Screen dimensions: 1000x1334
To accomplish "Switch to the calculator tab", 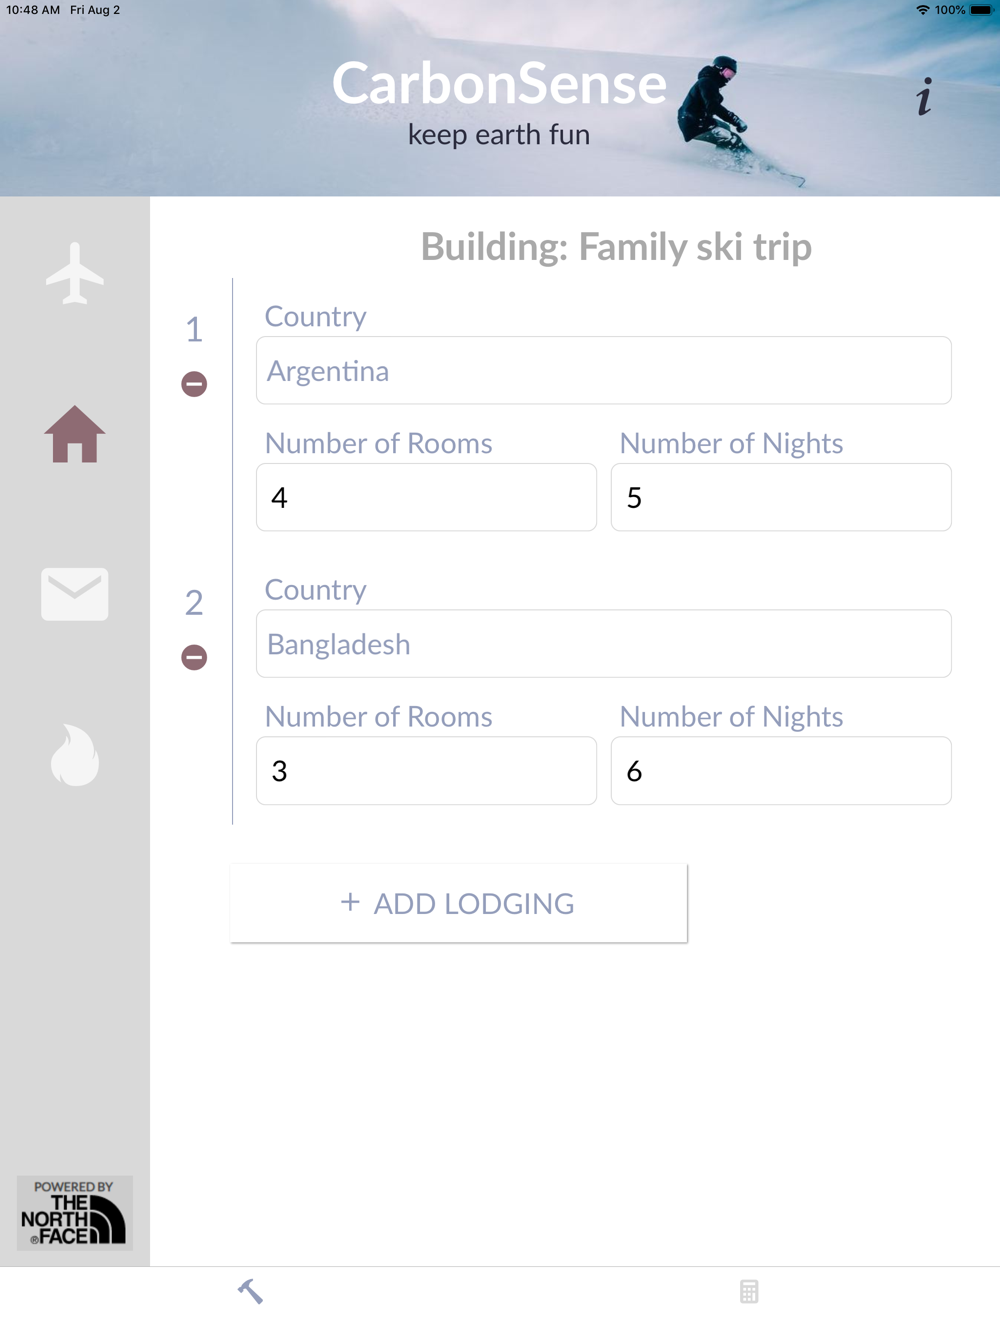I will (749, 1291).
